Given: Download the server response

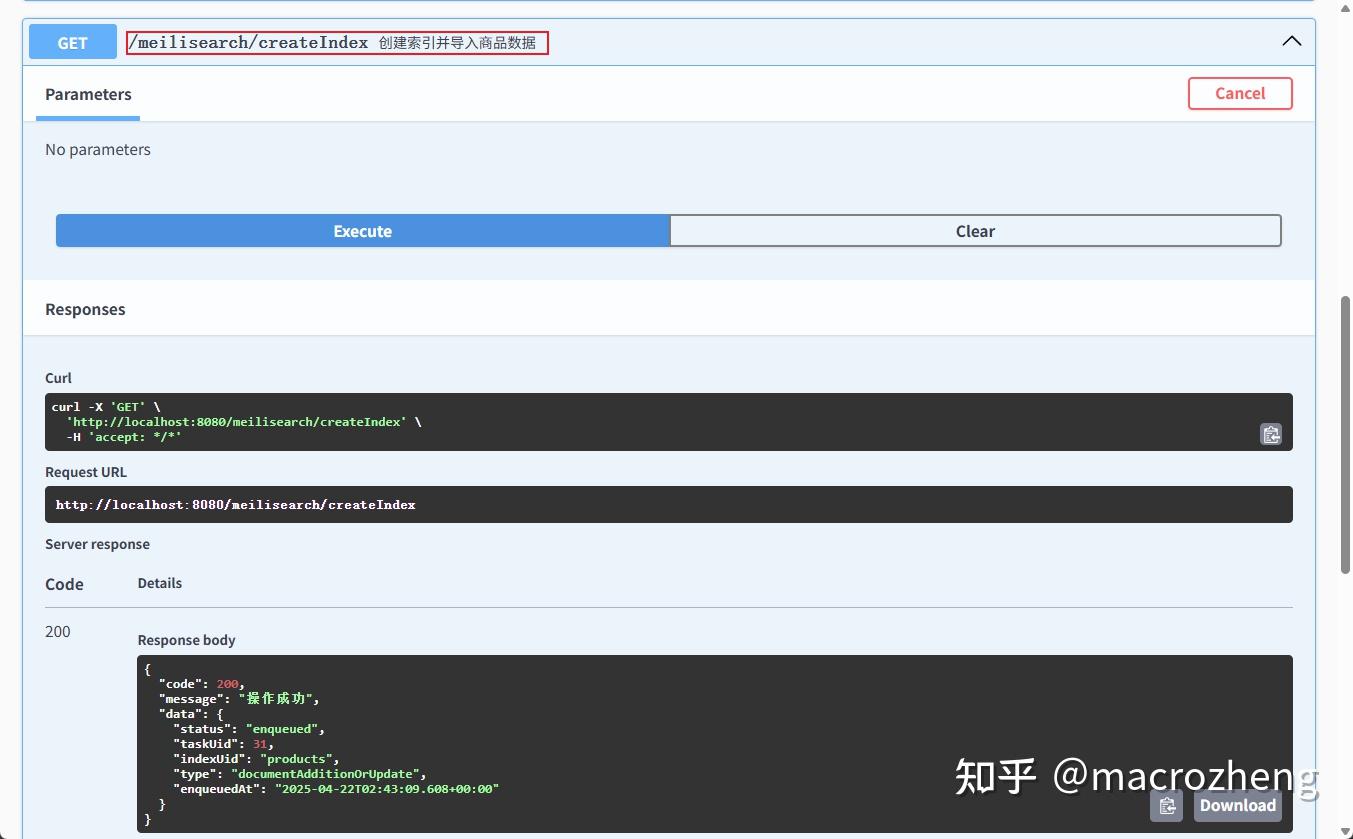Looking at the screenshot, I should pyautogui.click(x=1237, y=805).
